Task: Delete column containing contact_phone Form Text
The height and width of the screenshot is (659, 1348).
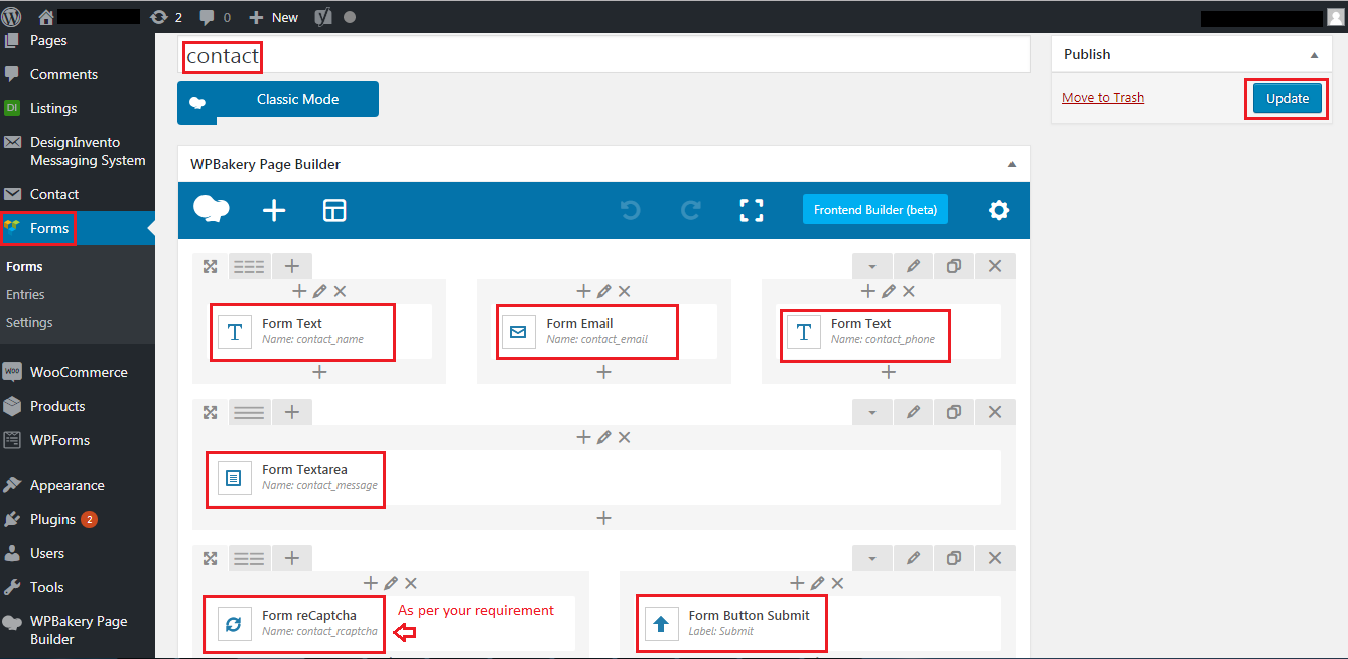Action: click(x=909, y=291)
